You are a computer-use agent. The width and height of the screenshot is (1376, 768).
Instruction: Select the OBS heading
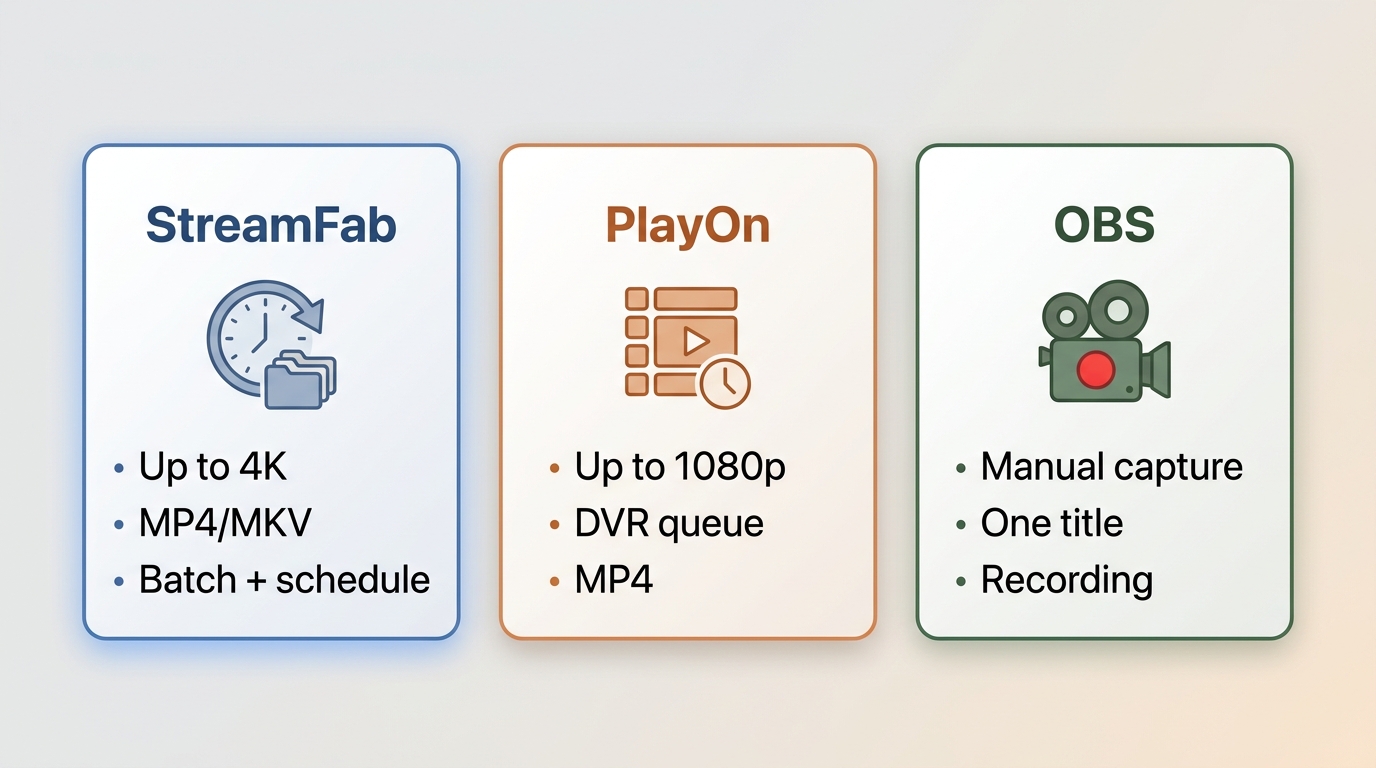tap(1105, 225)
